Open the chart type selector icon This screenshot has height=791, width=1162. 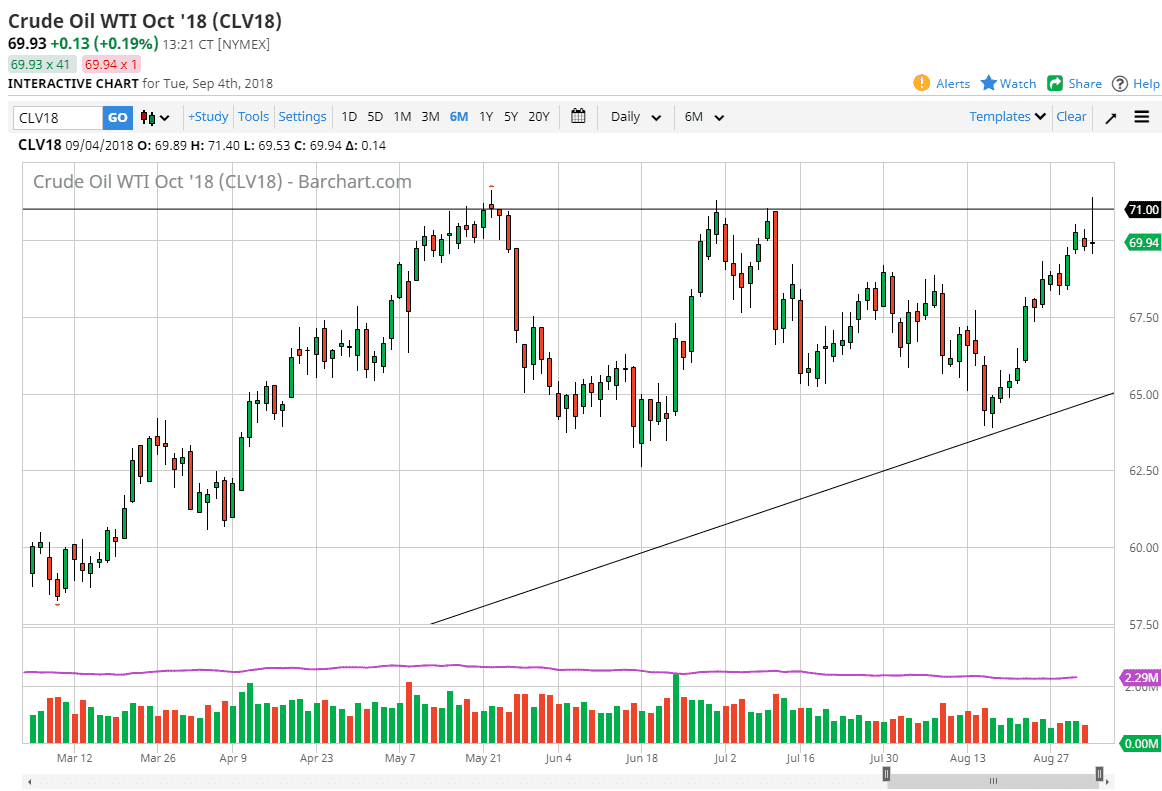click(152, 117)
